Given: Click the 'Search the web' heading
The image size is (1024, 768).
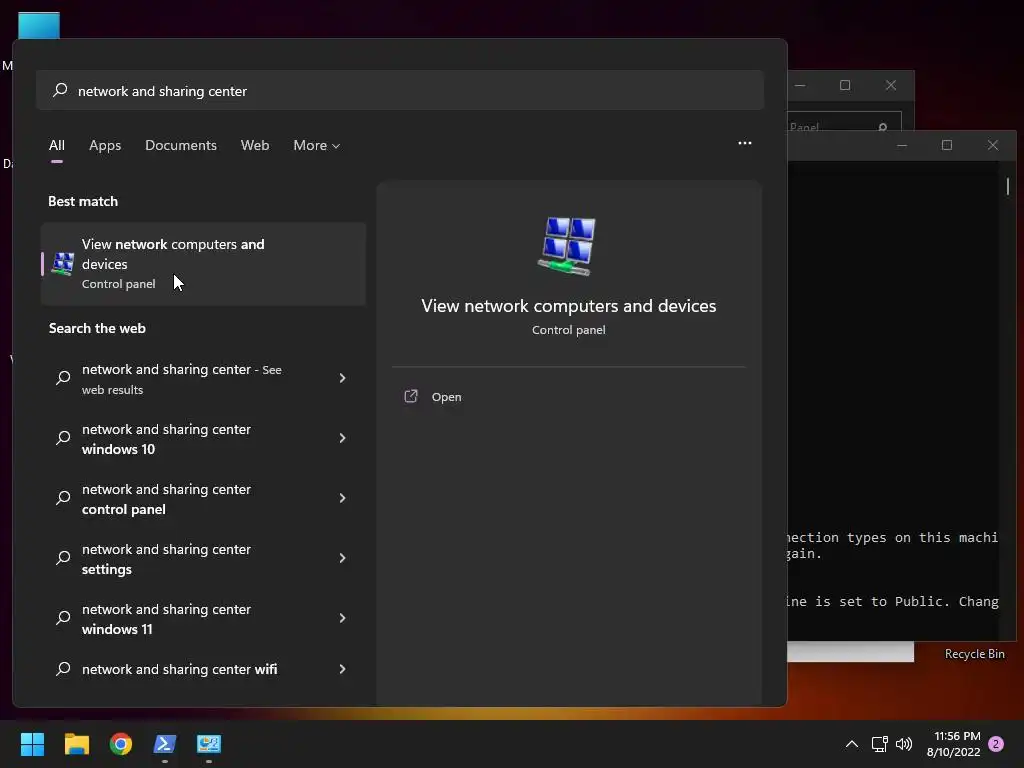Looking at the screenshot, I should pos(97,328).
